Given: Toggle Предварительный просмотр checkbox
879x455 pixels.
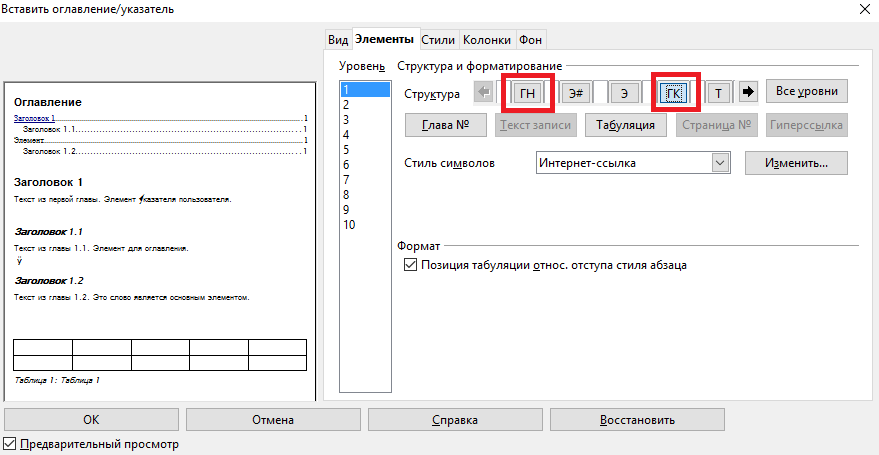Looking at the screenshot, I should pos(11,443).
